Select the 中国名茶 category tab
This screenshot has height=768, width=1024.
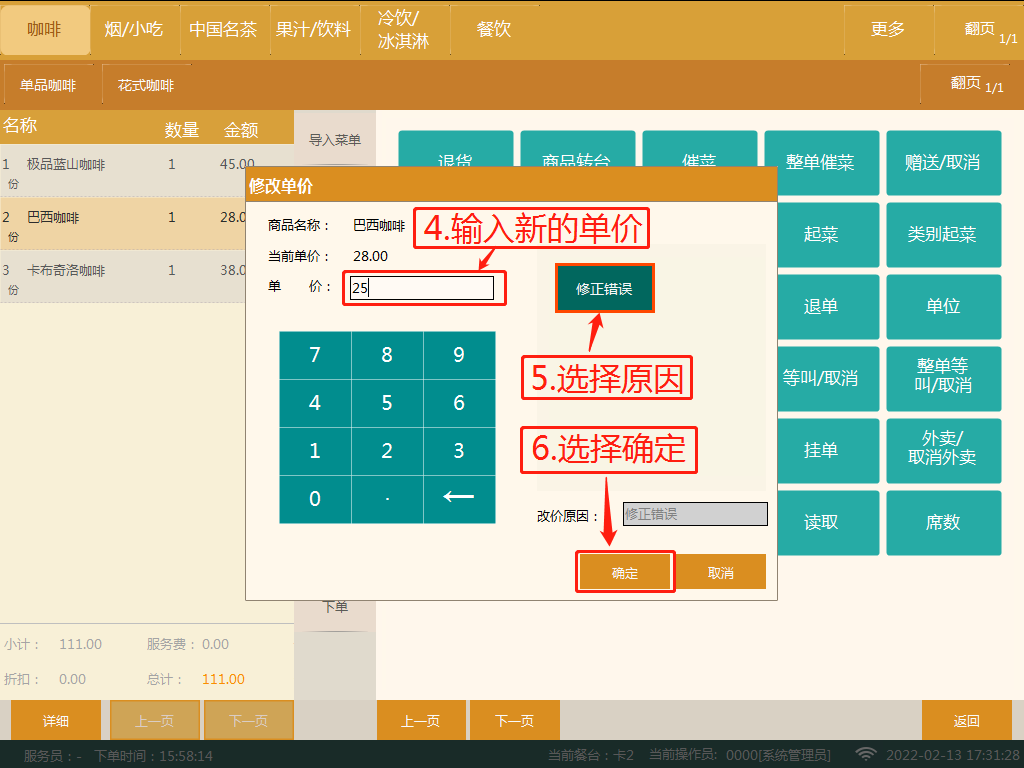224,29
